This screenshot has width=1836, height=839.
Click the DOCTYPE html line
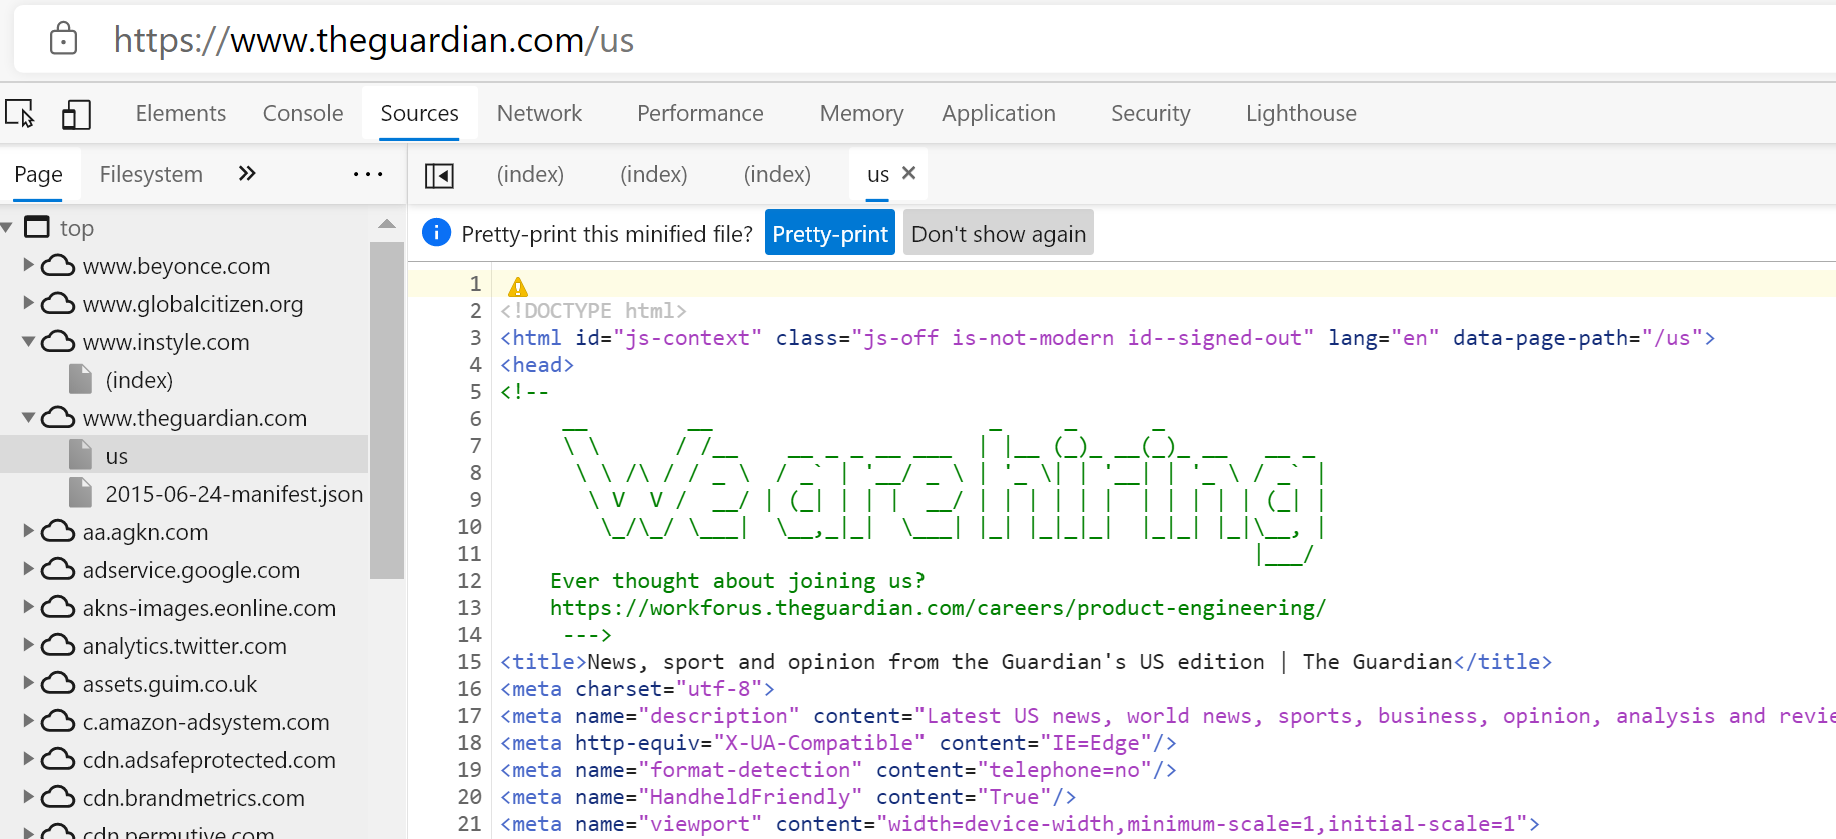[593, 310]
